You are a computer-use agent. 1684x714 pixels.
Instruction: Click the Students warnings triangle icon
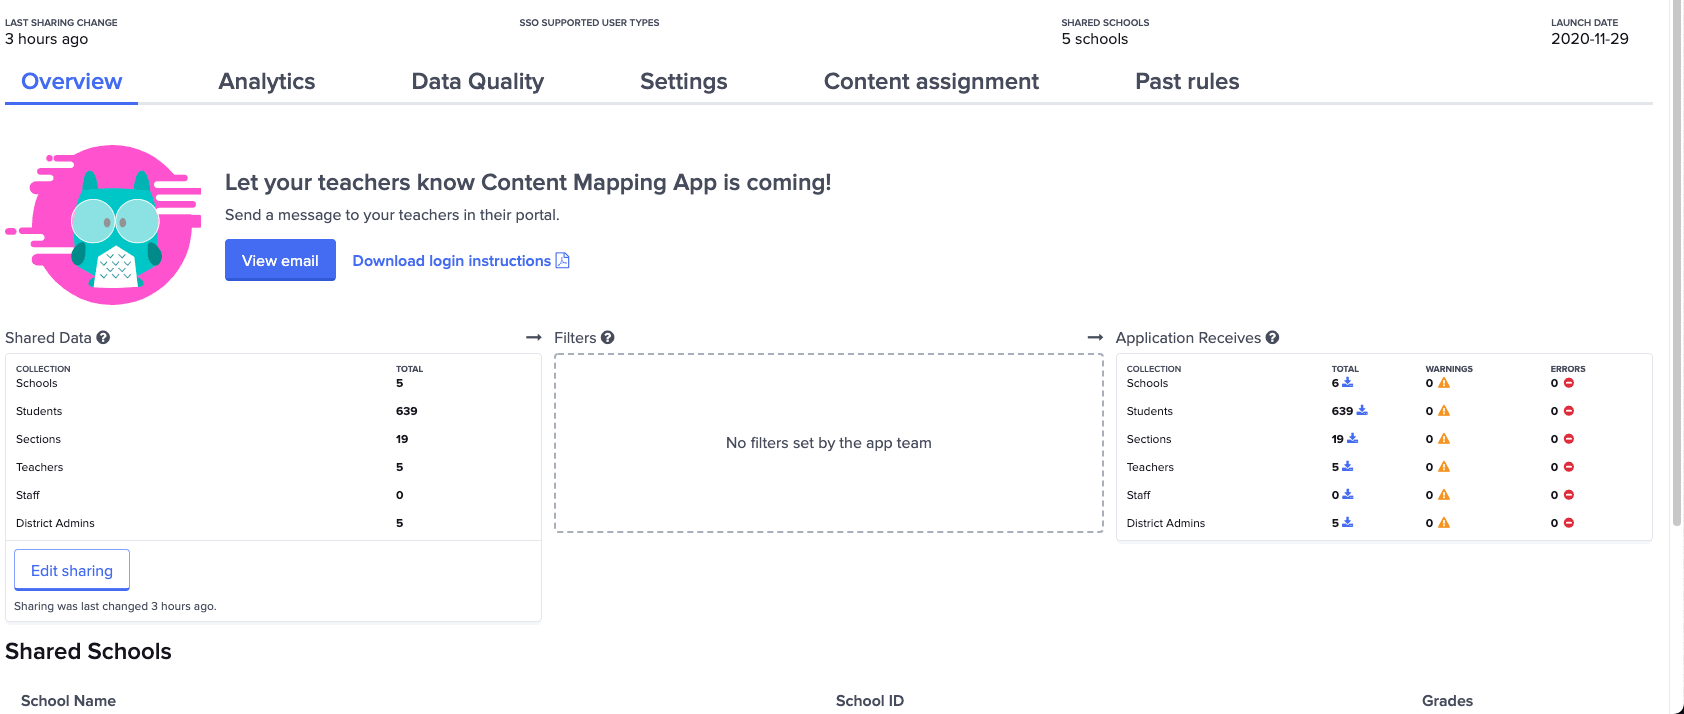1444,411
